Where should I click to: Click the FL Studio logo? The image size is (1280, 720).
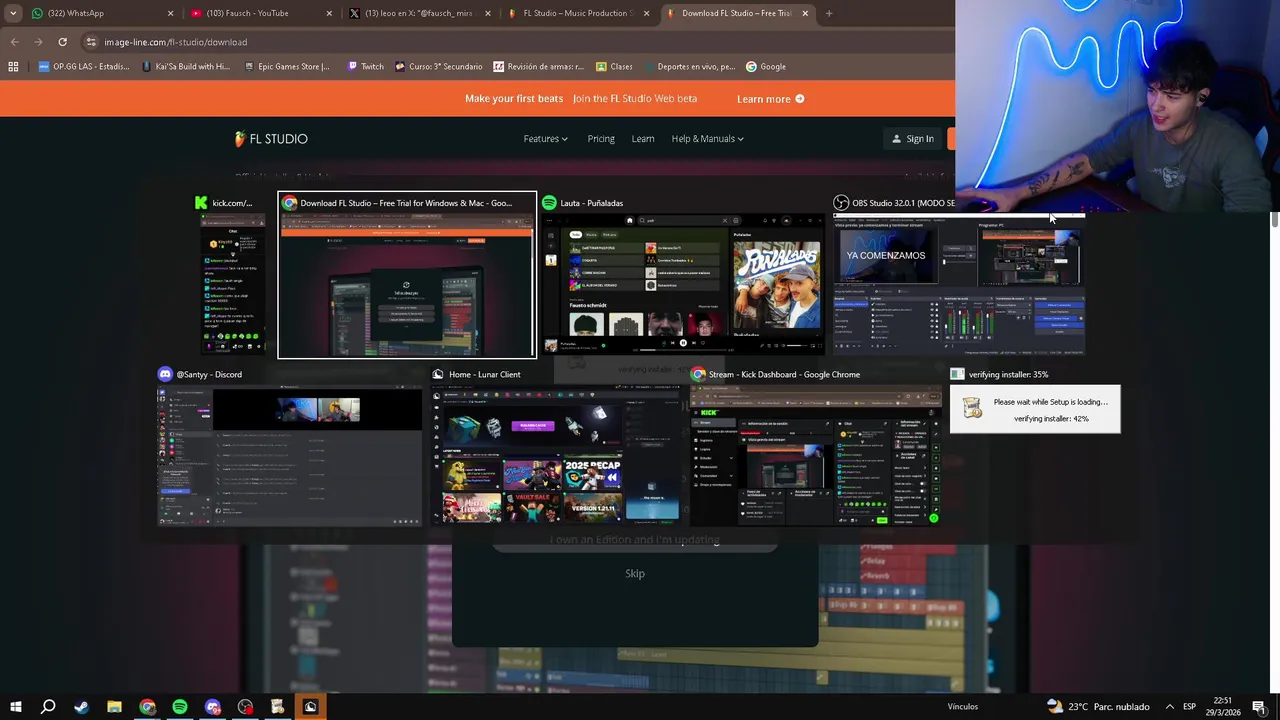271,139
